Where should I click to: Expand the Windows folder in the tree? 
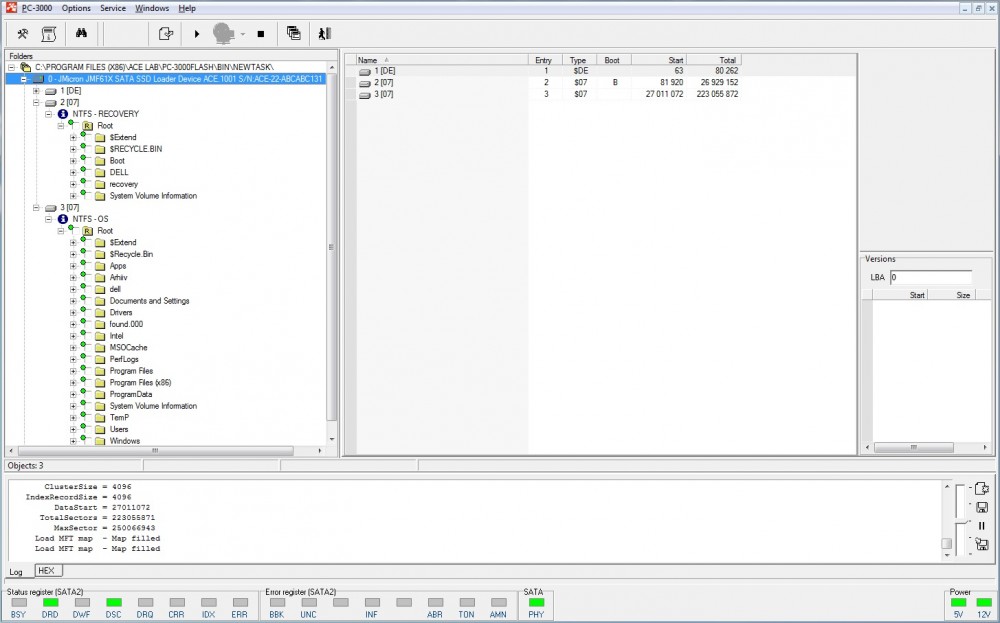73,441
